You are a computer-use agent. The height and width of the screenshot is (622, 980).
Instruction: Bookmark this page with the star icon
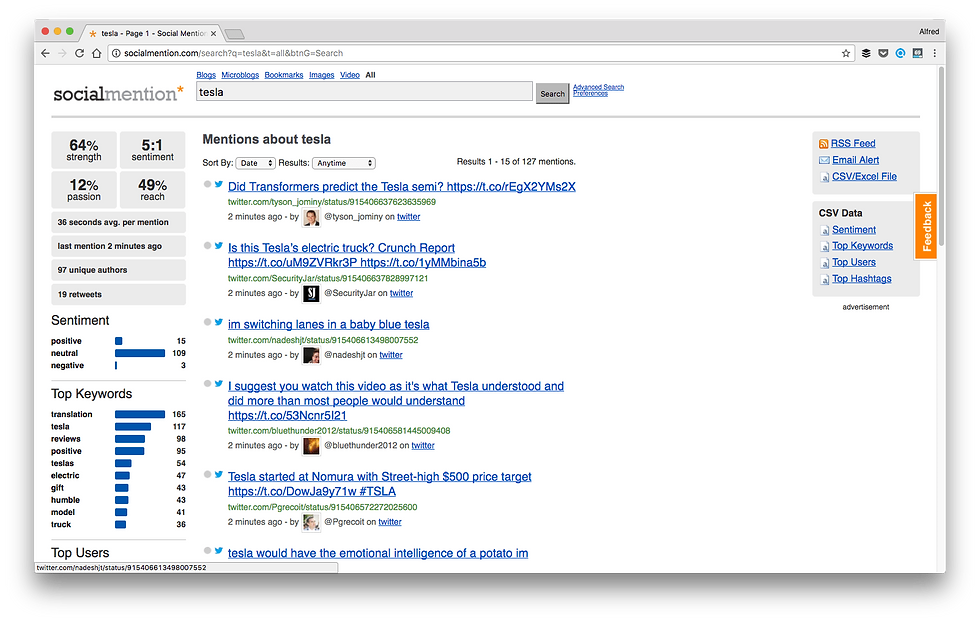[x=846, y=53]
